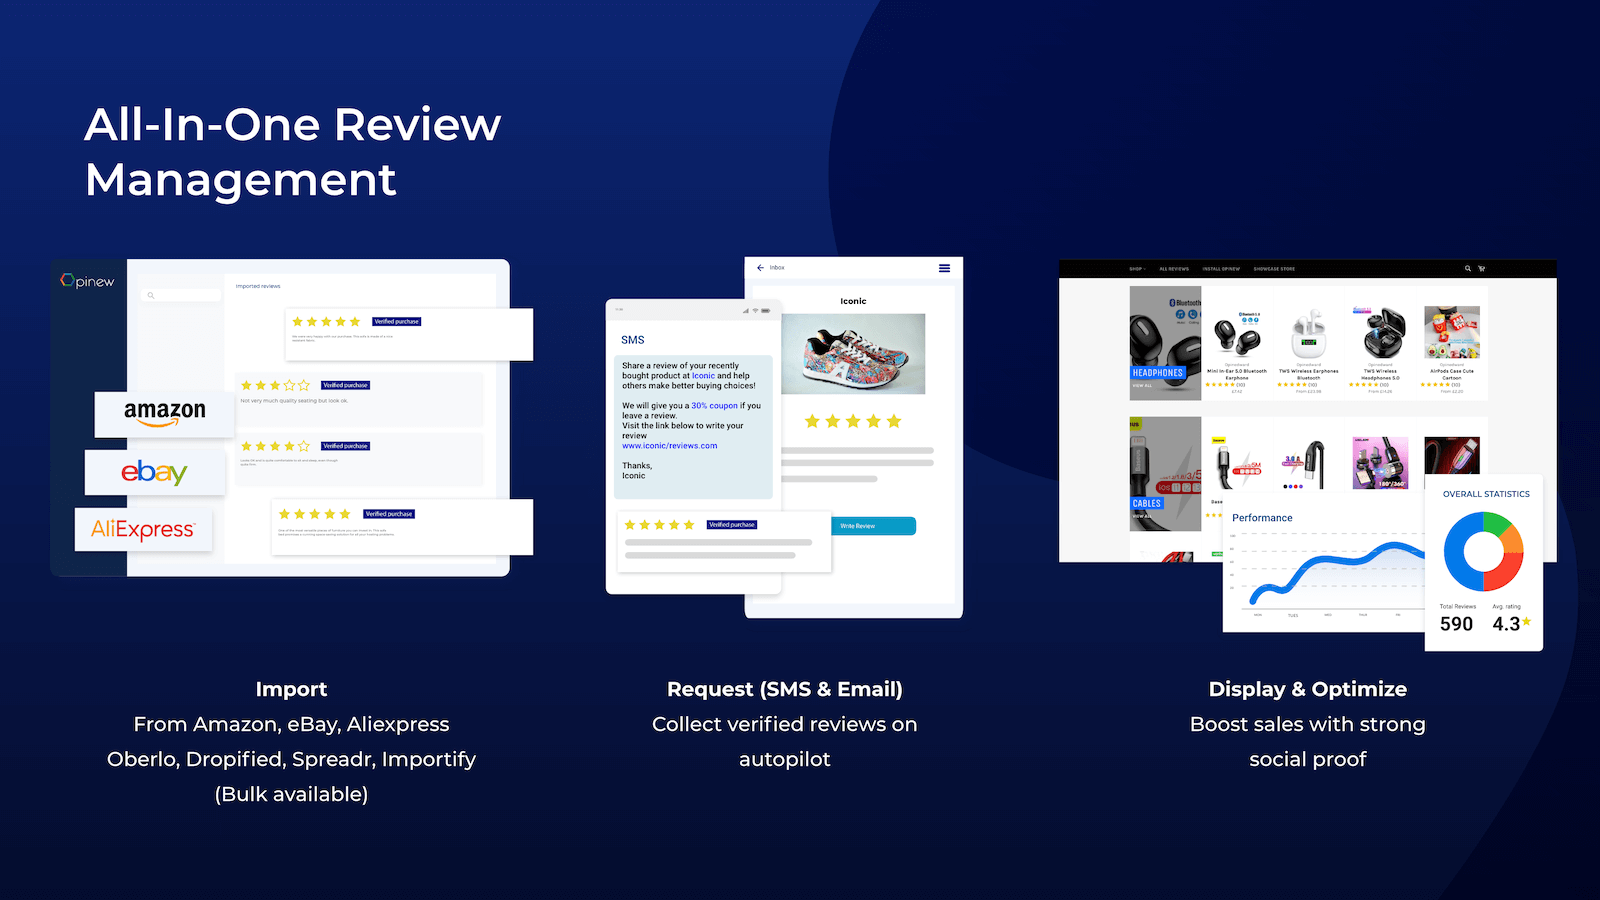Click the "Iconic" store title in email
The image size is (1600, 900).
pyautogui.click(x=853, y=301)
